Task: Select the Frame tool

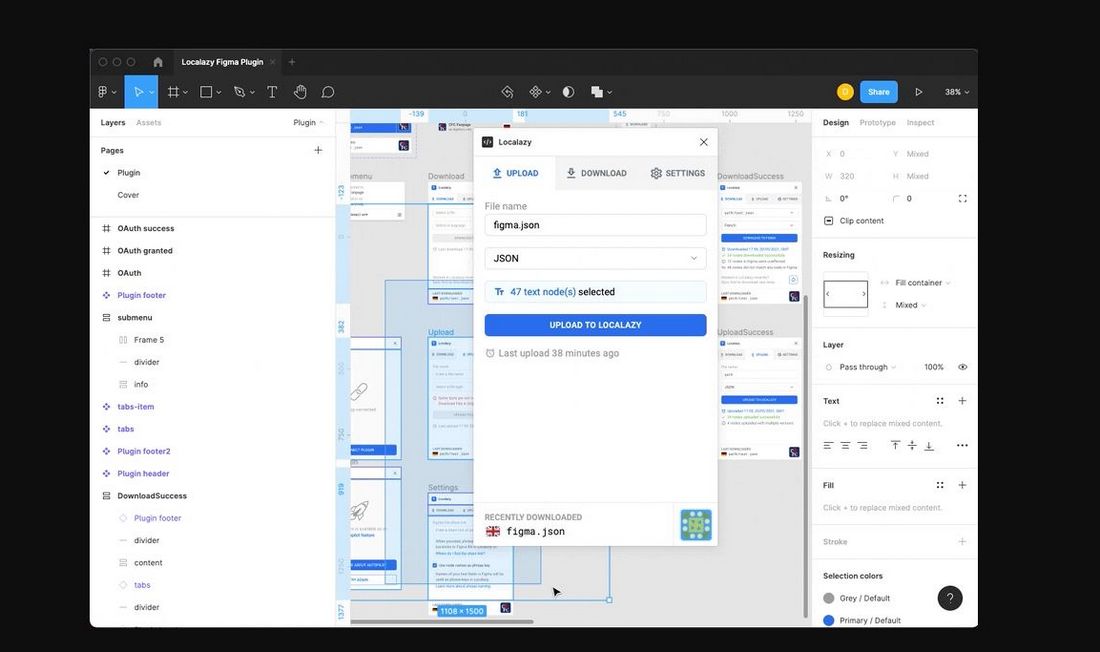Action: 173,92
